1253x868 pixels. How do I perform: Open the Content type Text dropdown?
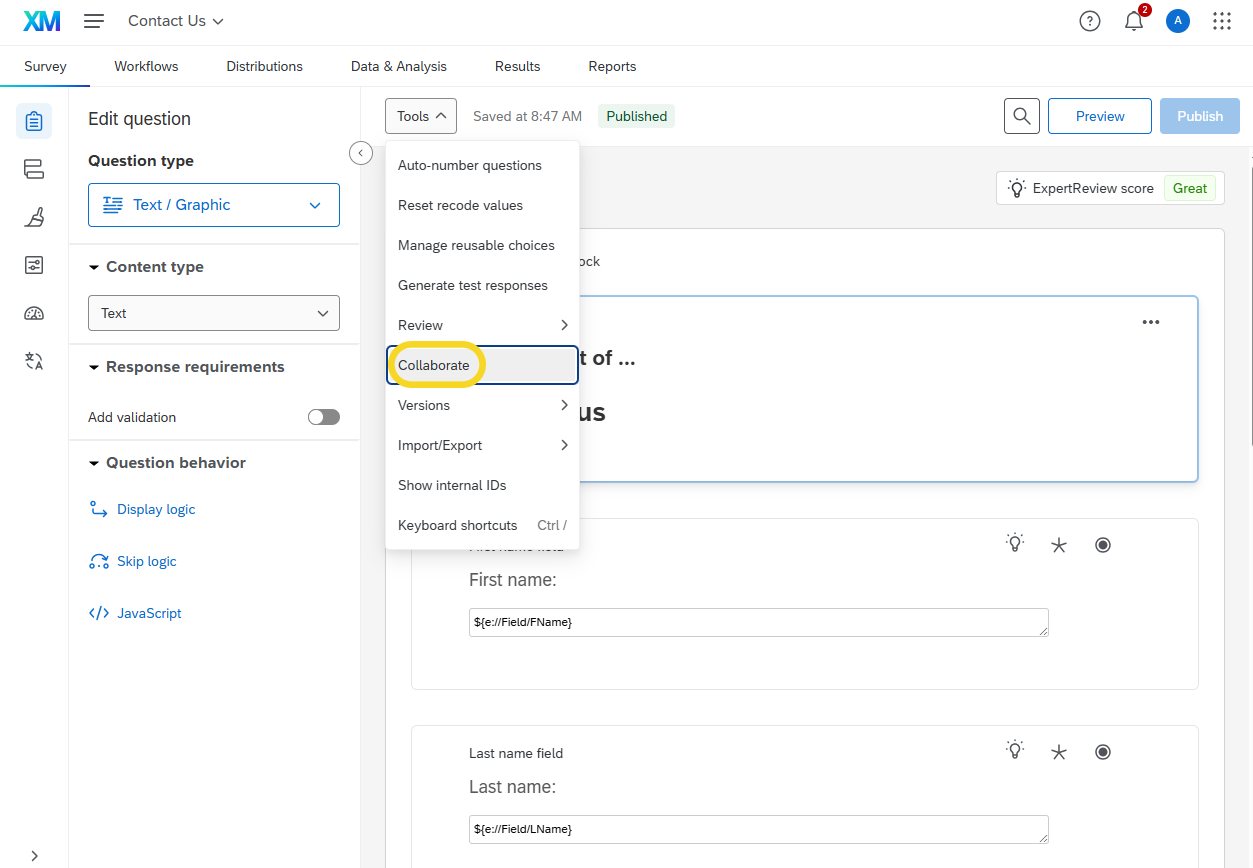[x=214, y=313]
